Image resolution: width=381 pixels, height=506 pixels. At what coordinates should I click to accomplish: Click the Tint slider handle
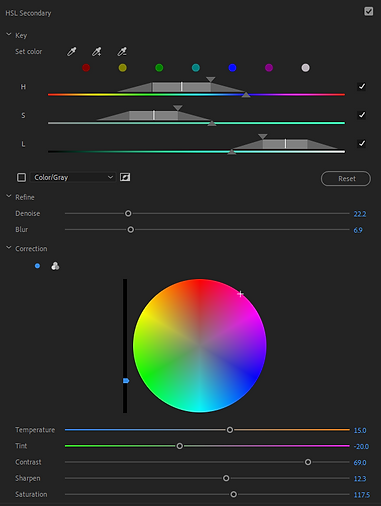[180, 446]
